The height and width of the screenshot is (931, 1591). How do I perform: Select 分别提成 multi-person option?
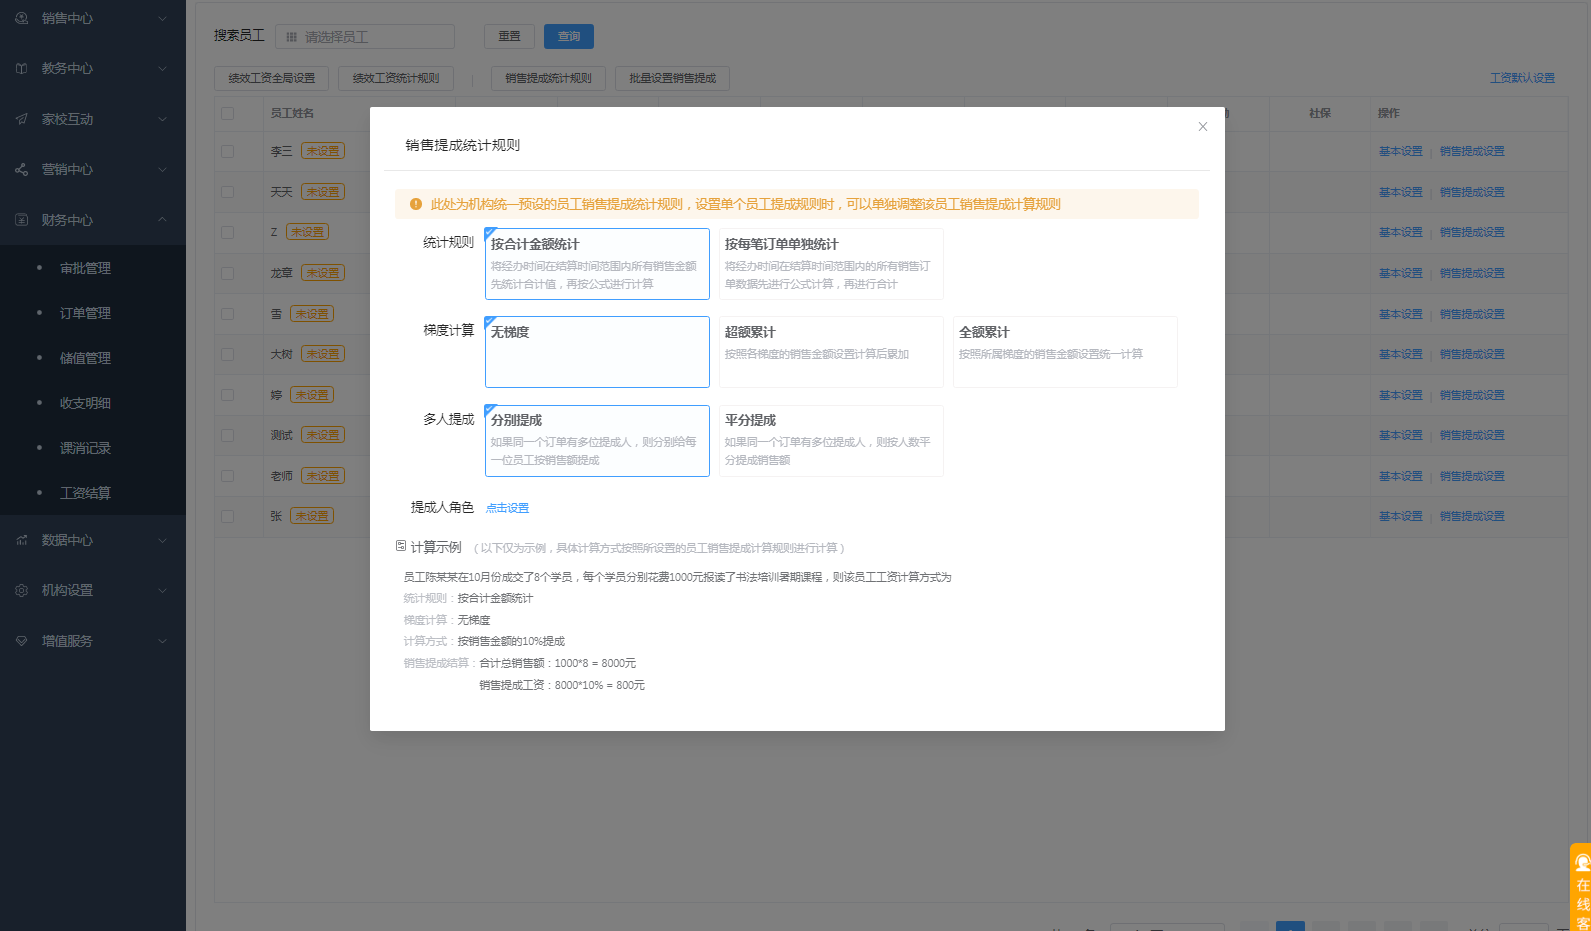[597, 441]
